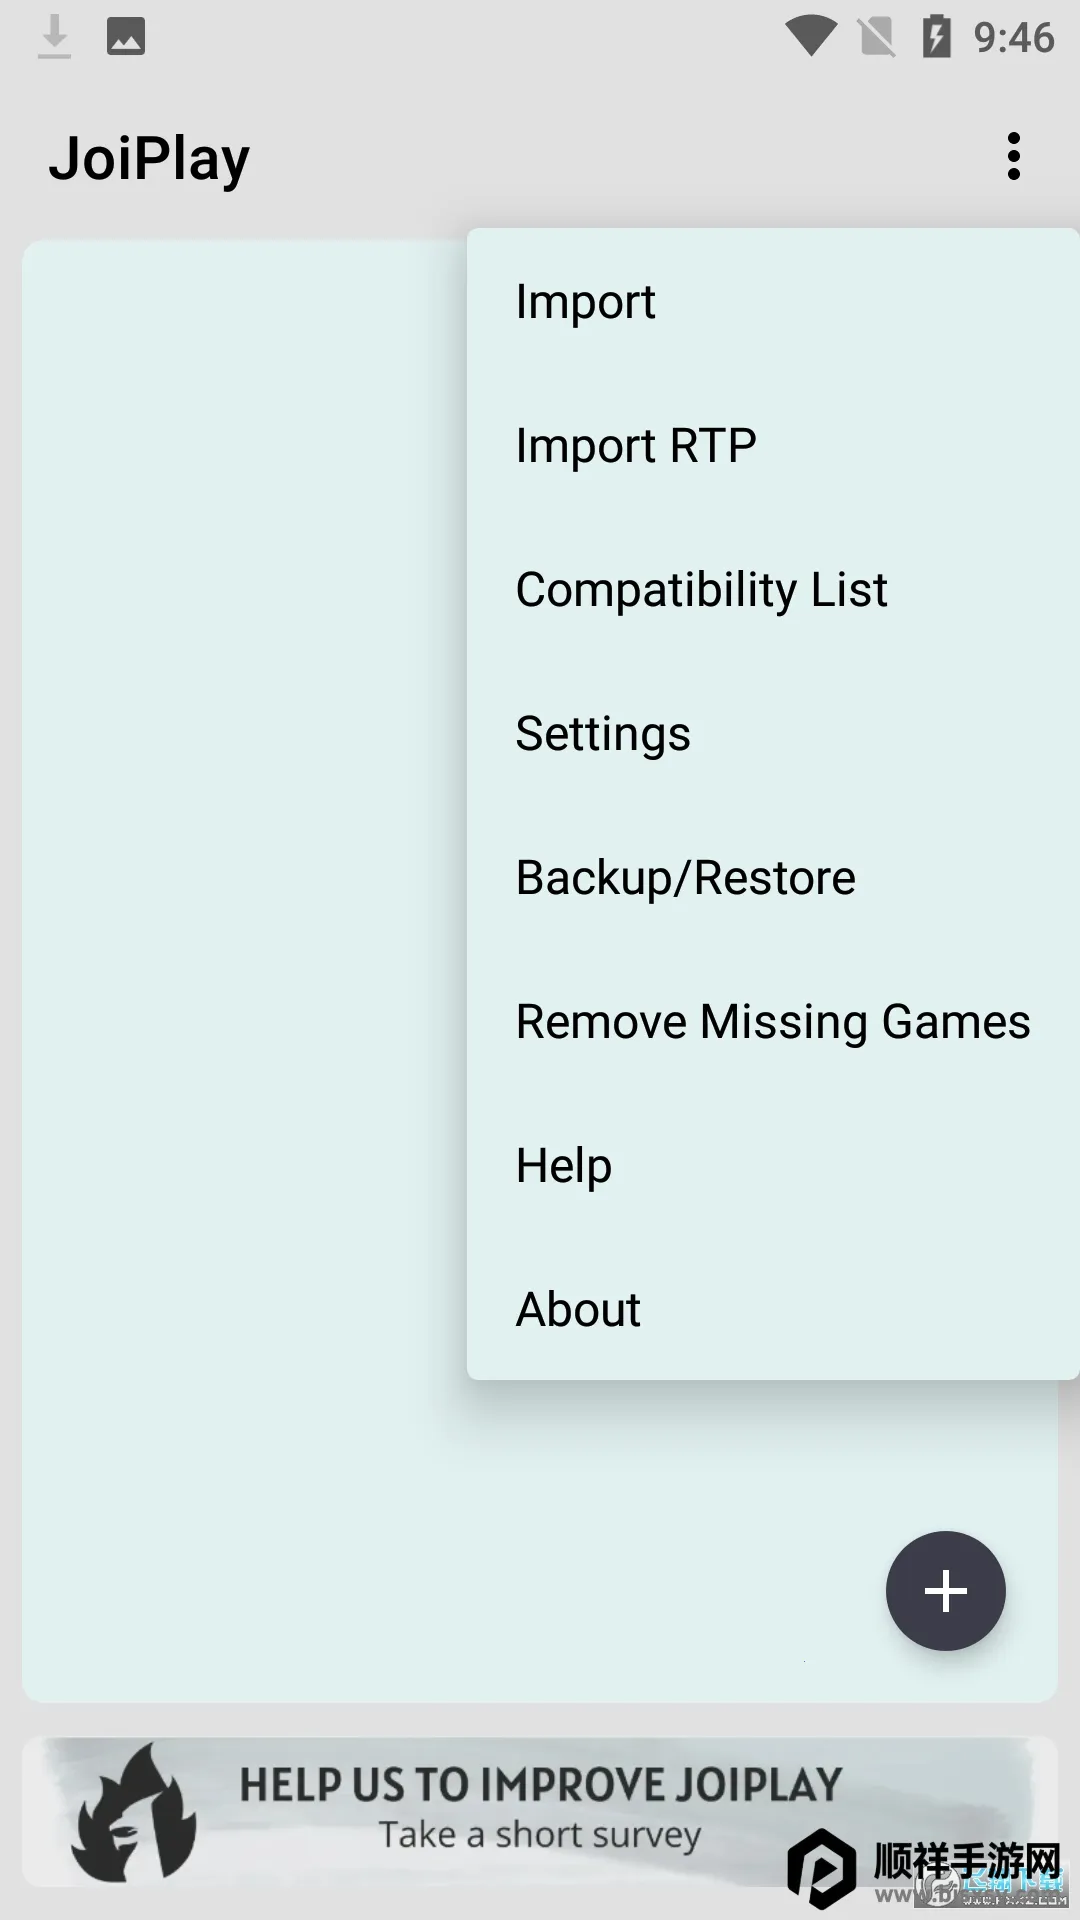Image resolution: width=1080 pixels, height=1920 pixels.
Task: Select Backup/Restore option
Action: [686, 878]
